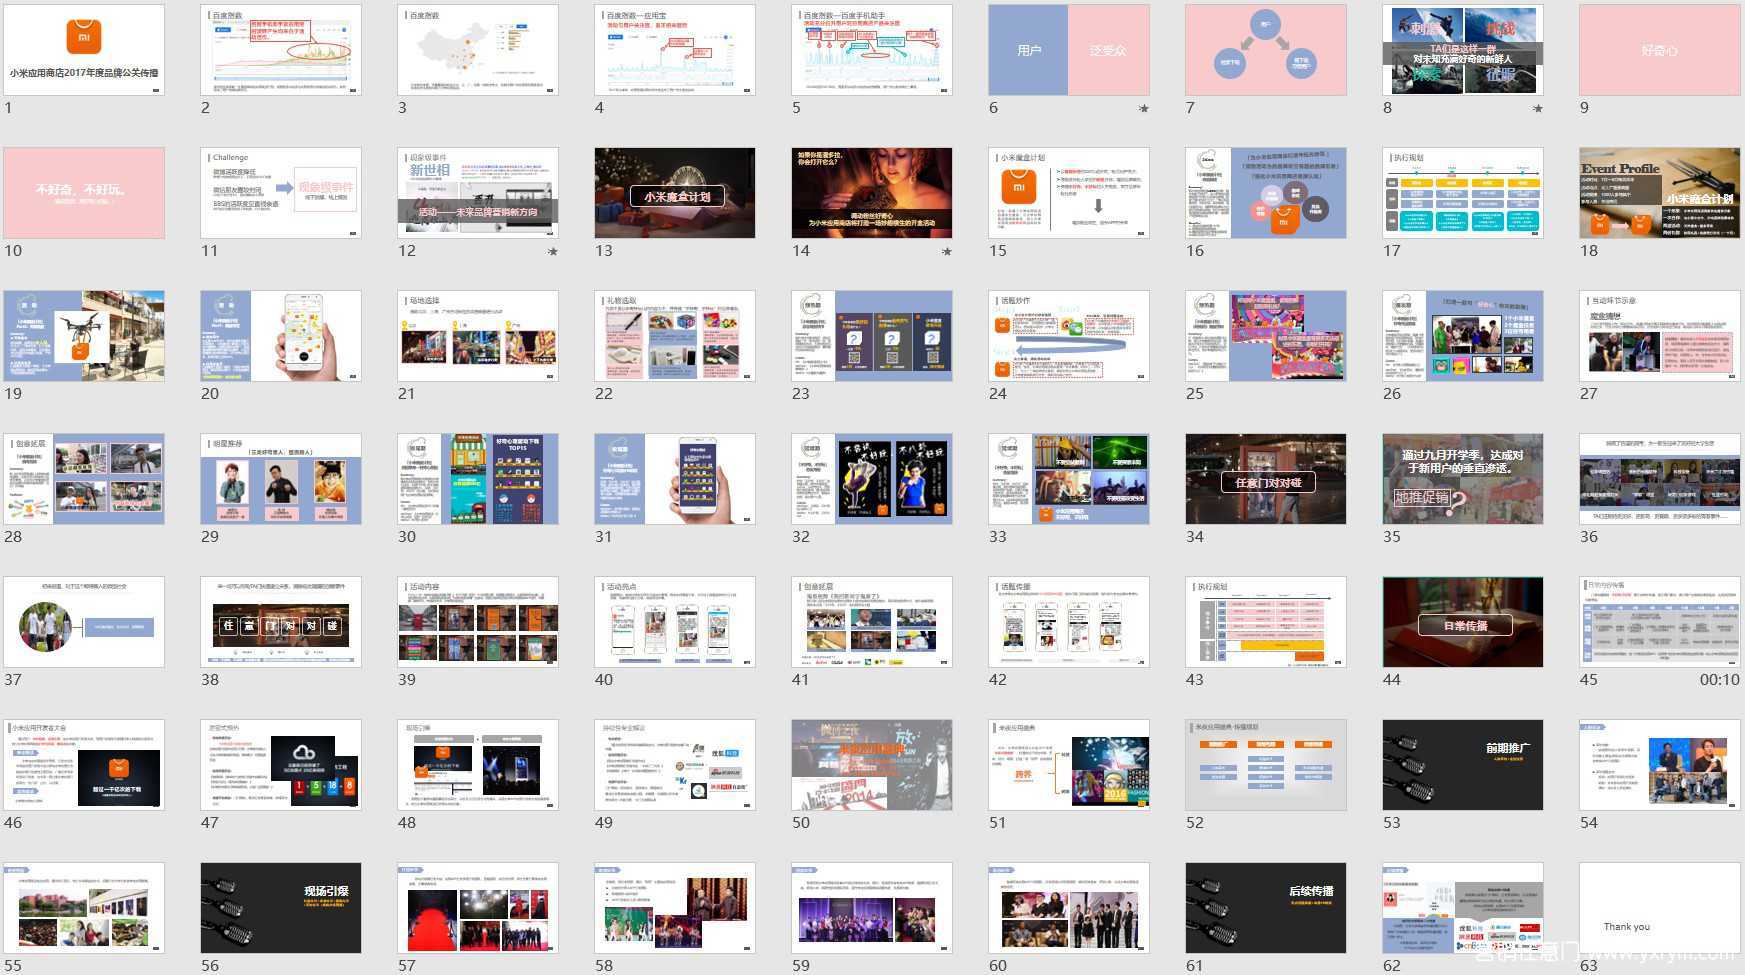Image resolution: width=1745 pixels, height=975 pixels.
Task: Select slide 57 red carpet photos thumbnail
Action: 478,908
